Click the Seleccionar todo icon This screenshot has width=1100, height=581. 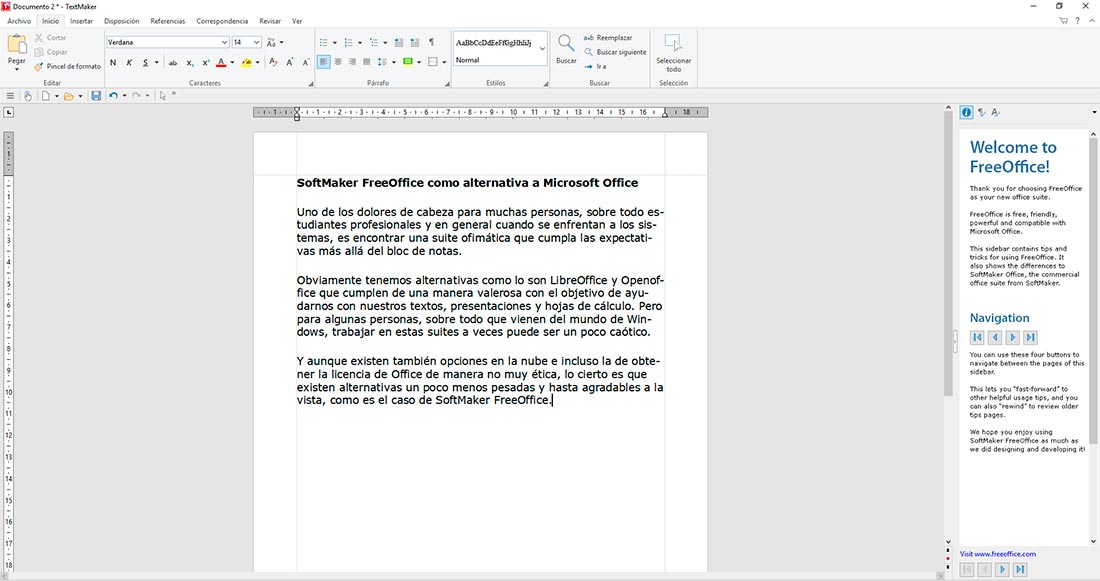673,44
